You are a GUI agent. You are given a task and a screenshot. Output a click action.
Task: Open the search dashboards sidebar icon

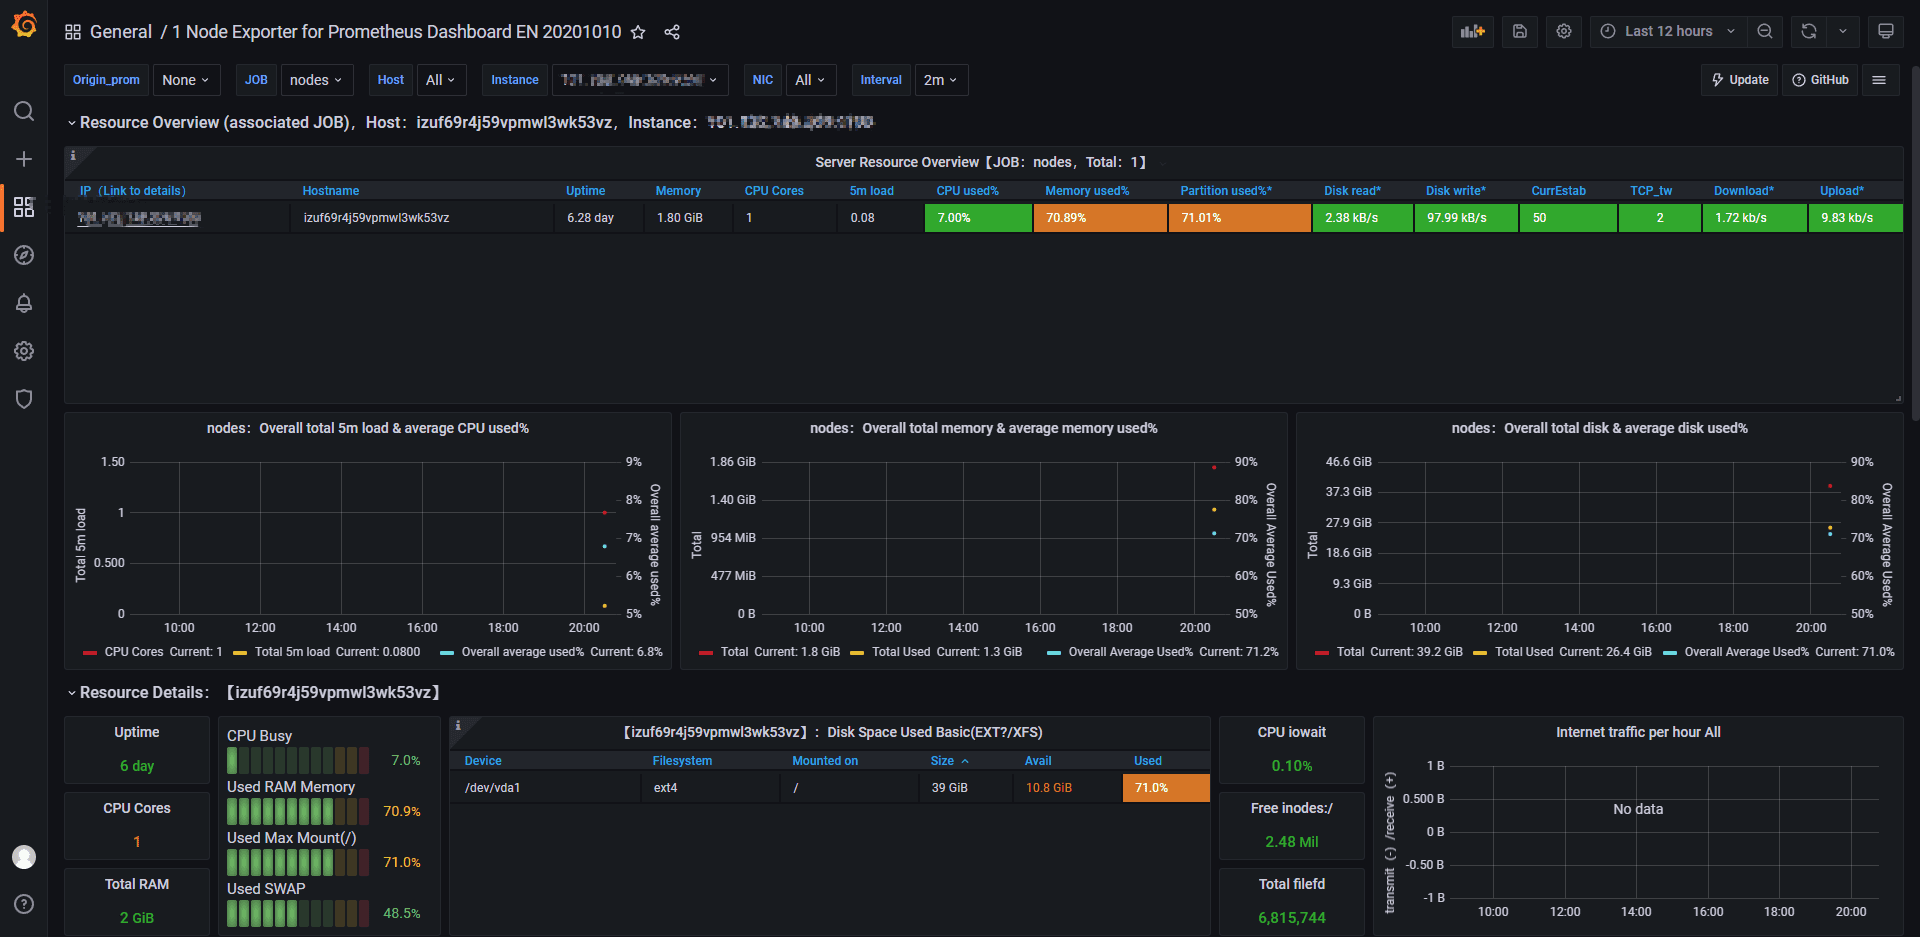[x=24, y=111]
